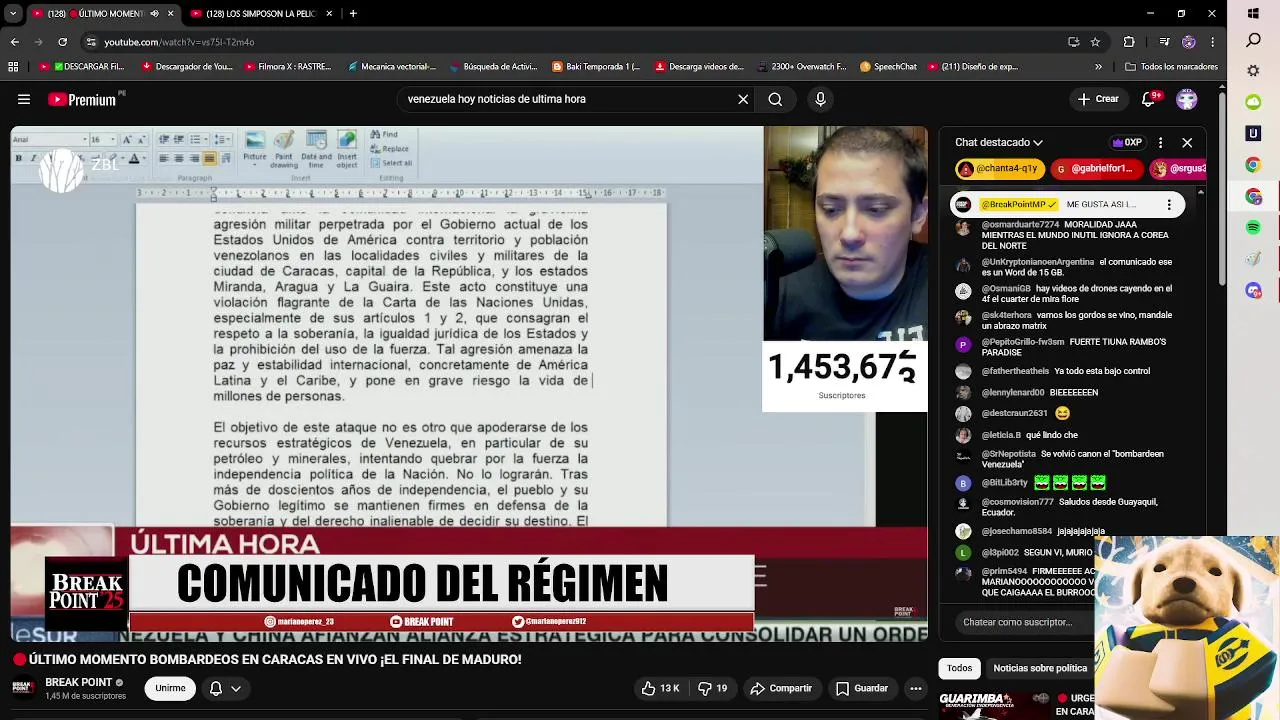Open more video actions ellipsis
The height and width of the screenshot is (720, 1280).
[x=915, y=688]
